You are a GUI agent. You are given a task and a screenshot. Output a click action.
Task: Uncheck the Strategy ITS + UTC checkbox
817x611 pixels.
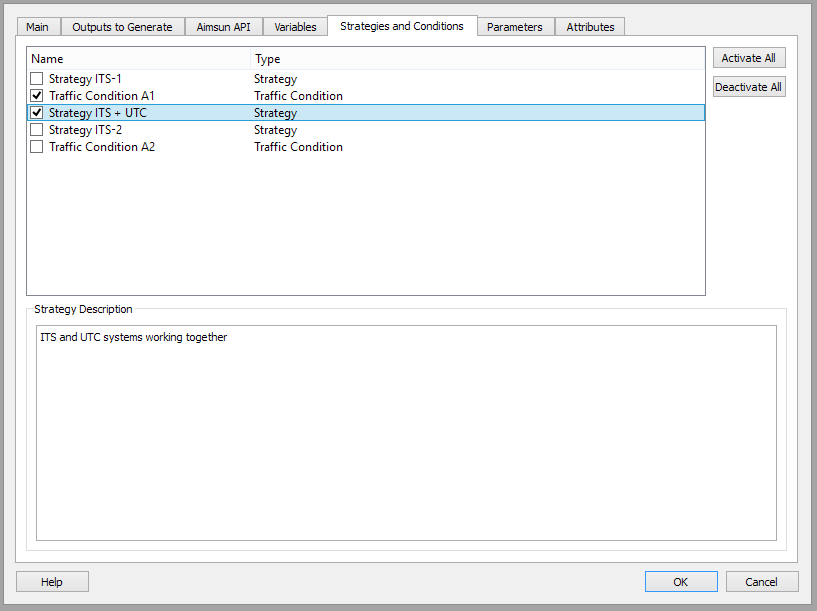pyautogui.click(x=37, y=113)
